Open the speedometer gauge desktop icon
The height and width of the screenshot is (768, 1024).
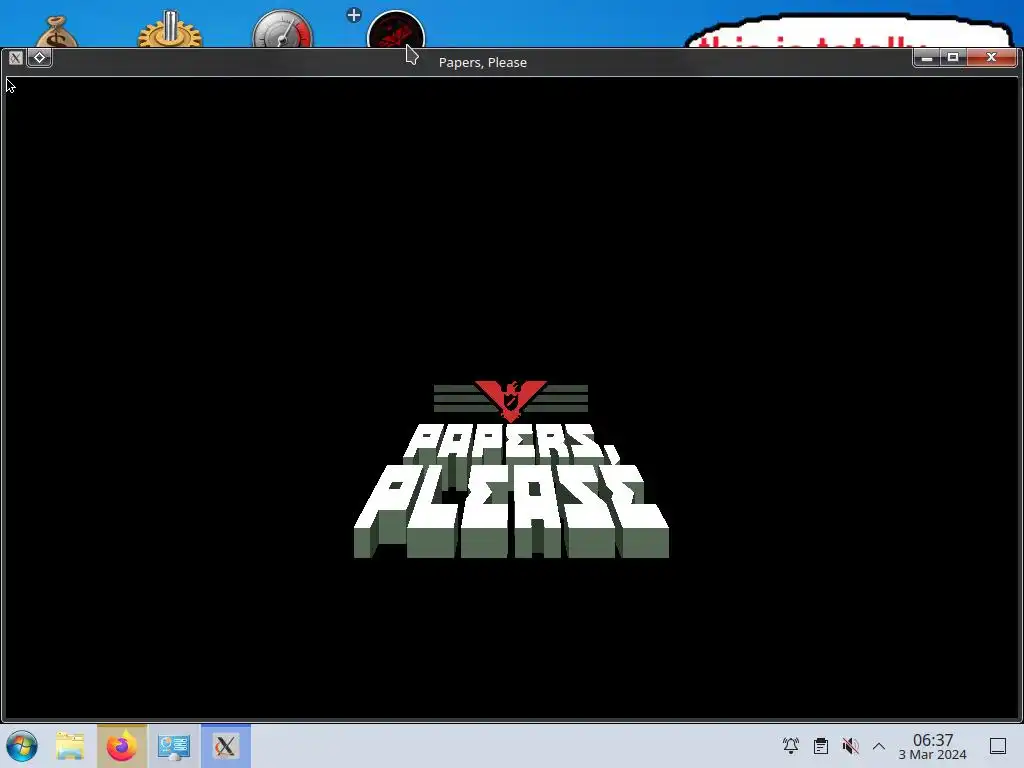tap(283, 29)
